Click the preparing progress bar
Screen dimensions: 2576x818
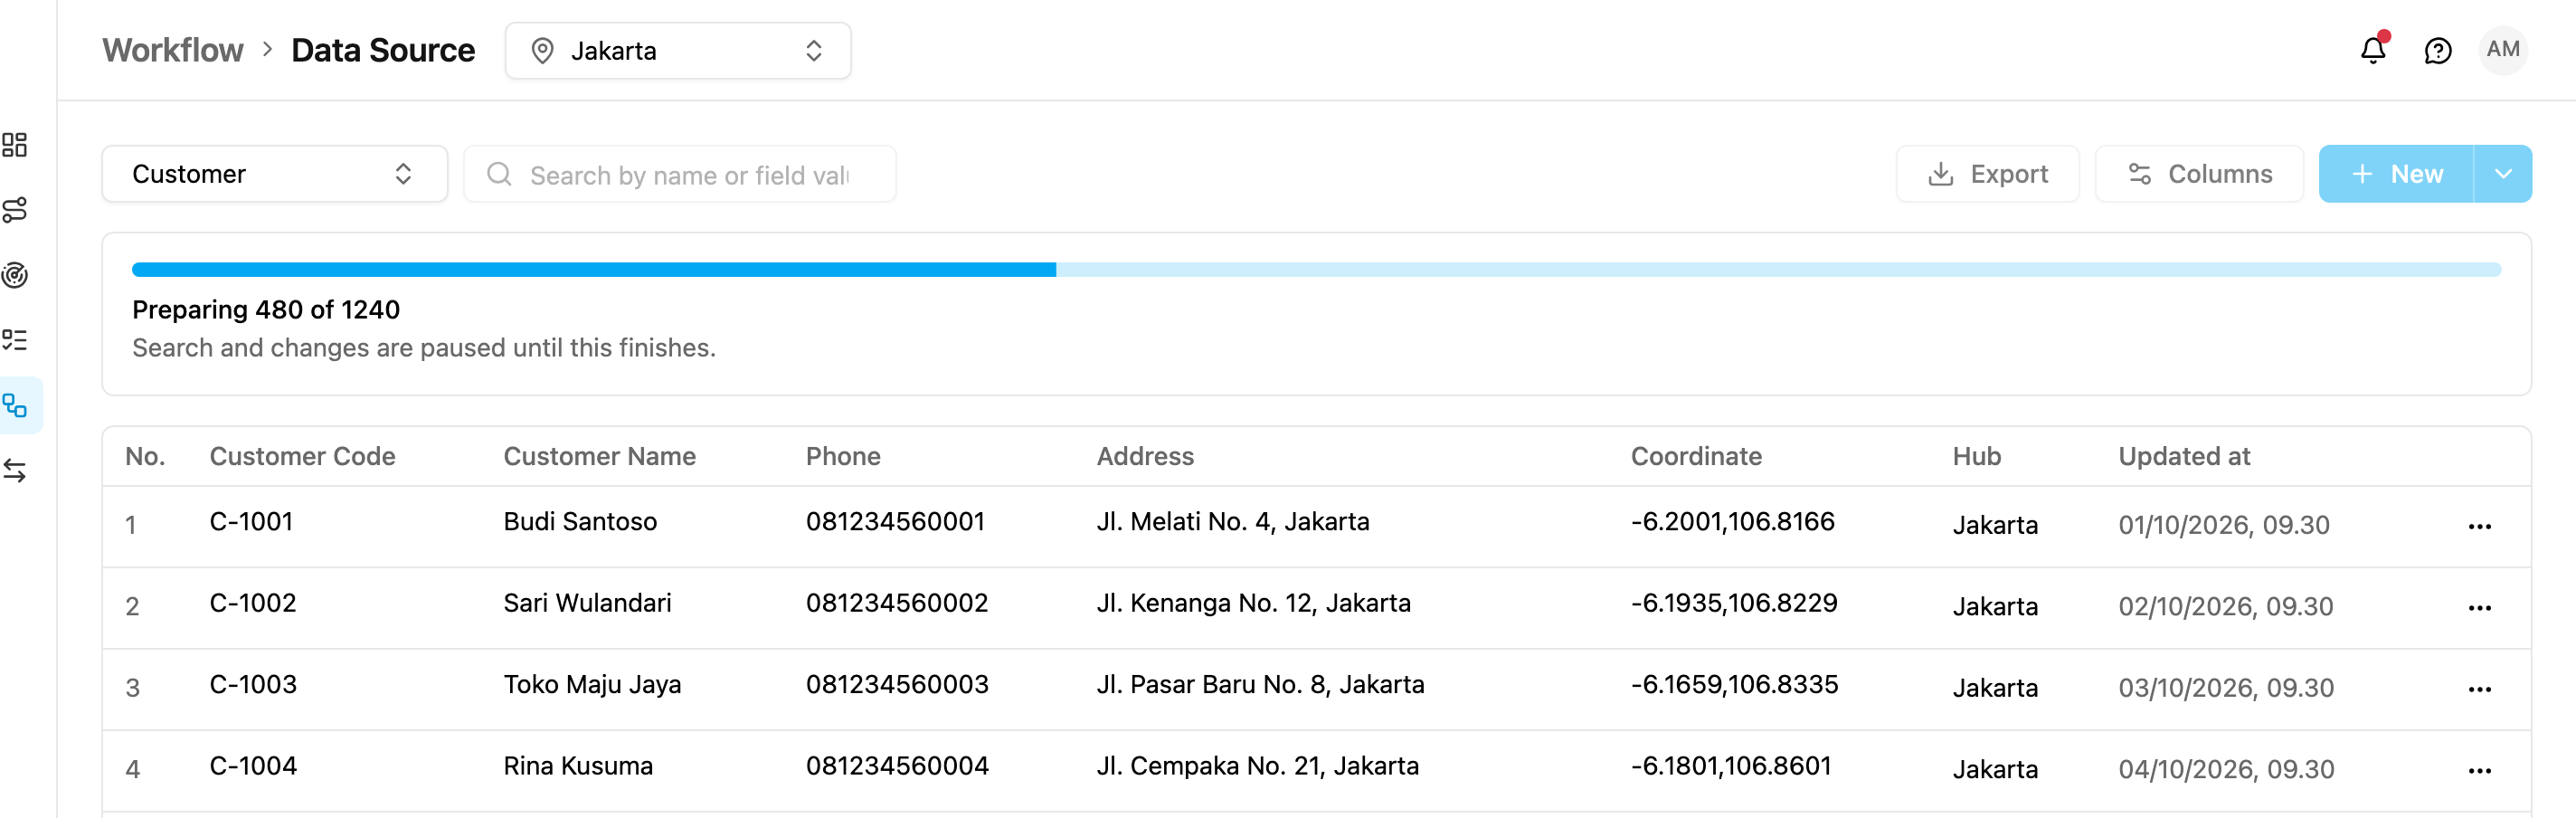point(1316,270)
